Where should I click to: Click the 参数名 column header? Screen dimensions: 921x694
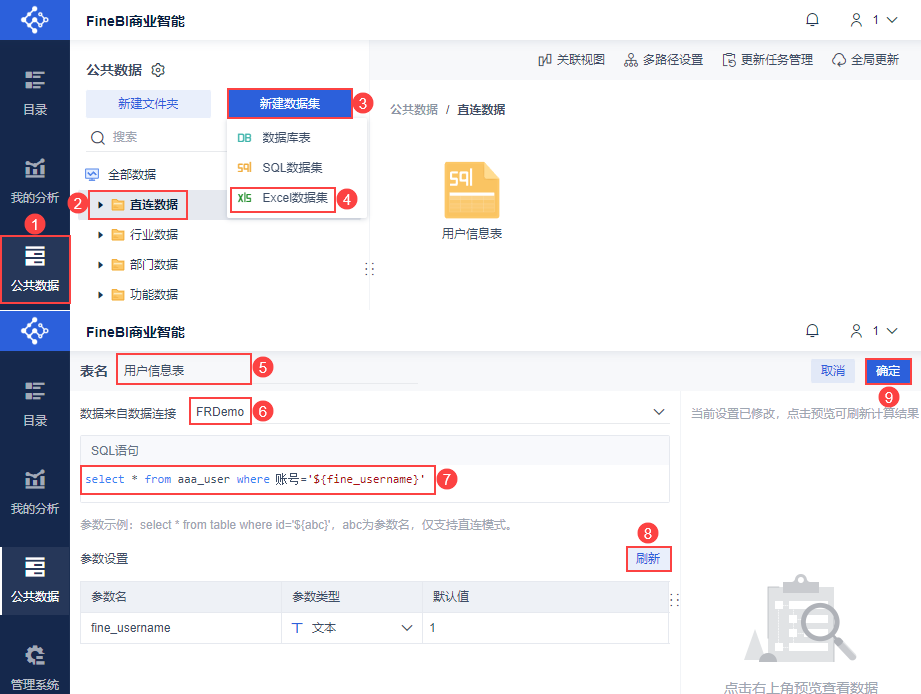click(181, 597)
